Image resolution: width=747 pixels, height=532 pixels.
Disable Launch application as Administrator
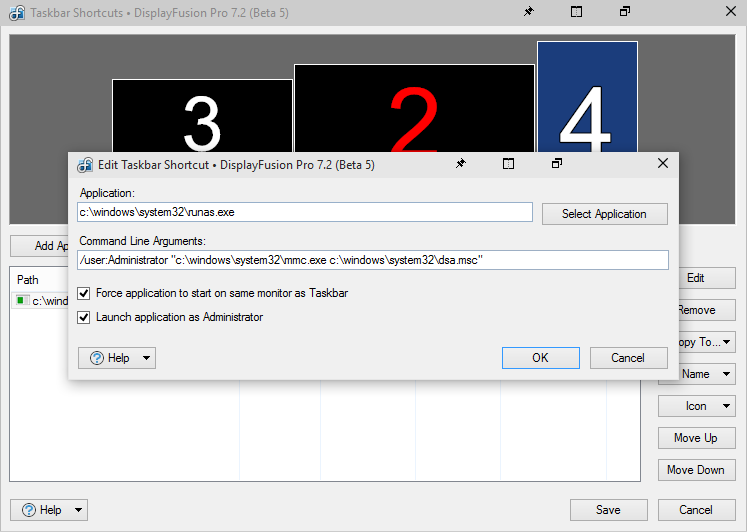pyautogui.click(x=85, y=317)
